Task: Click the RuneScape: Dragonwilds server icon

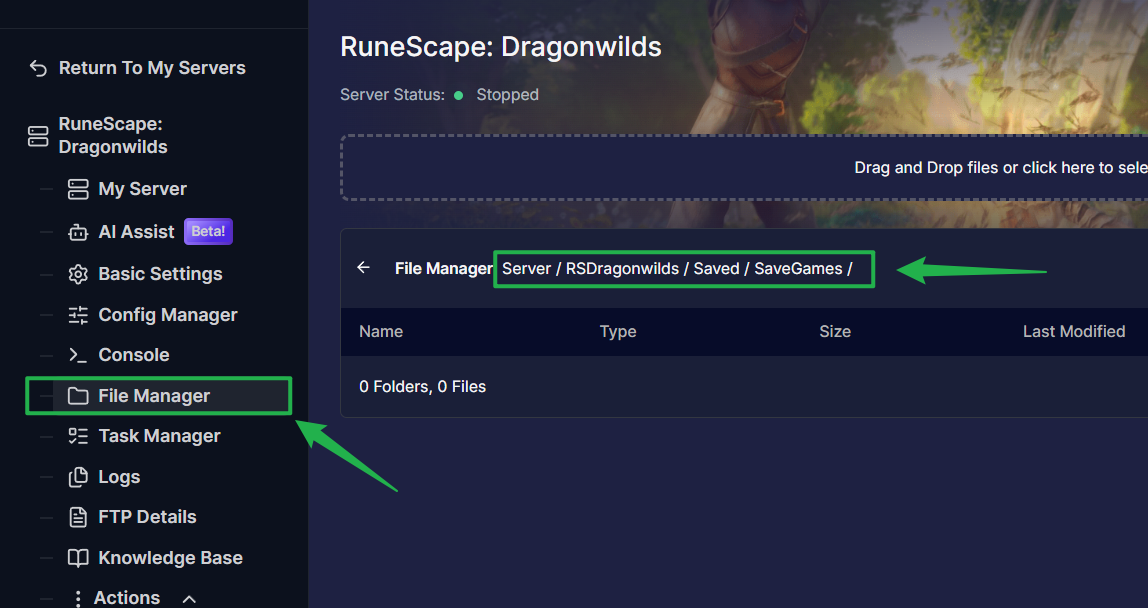Action: pyautogui.click(x=38, y=136)
